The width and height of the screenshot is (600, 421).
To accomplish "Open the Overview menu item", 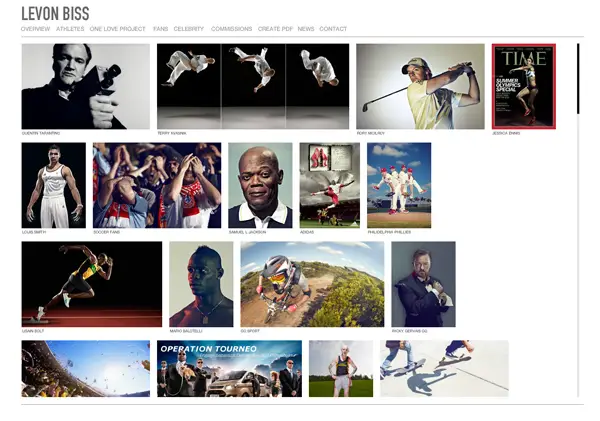I will [x=35, y=29].
